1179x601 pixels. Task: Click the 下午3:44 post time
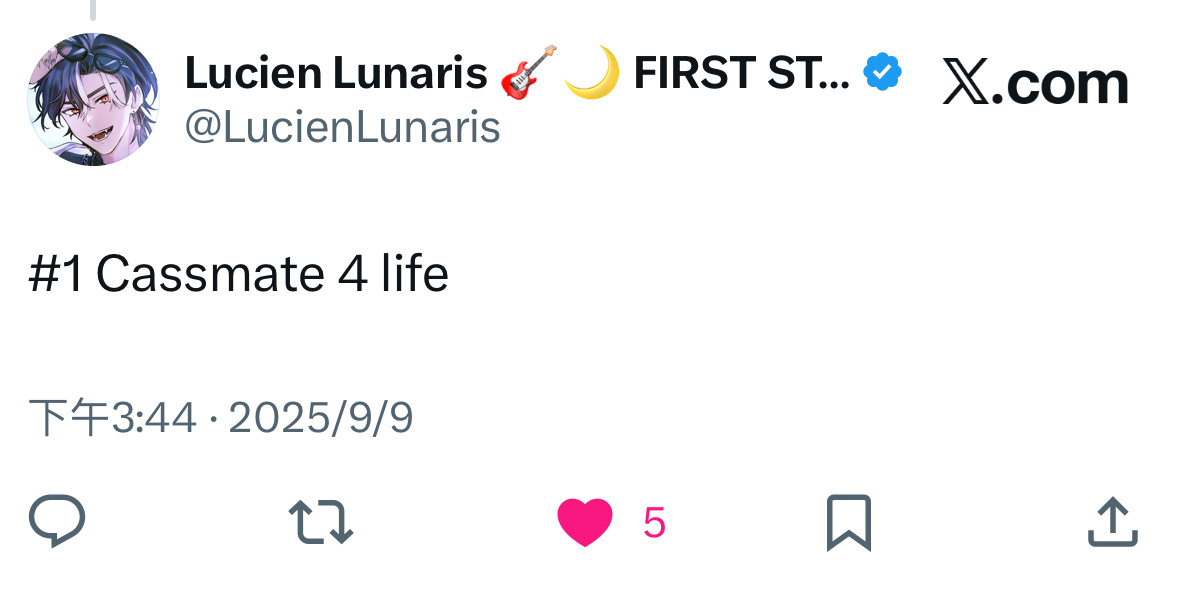(112, 418)
